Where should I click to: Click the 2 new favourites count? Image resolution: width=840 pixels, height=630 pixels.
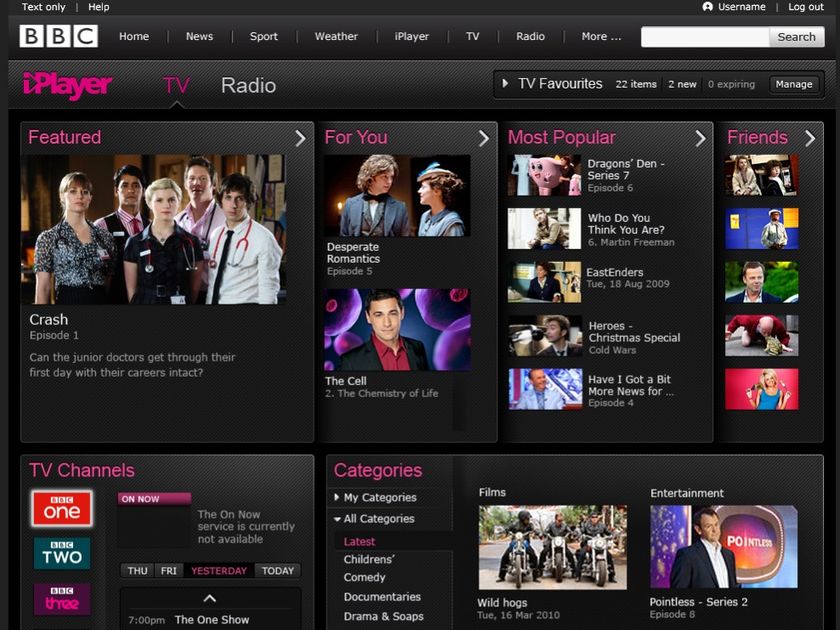(x=682, y=84)
